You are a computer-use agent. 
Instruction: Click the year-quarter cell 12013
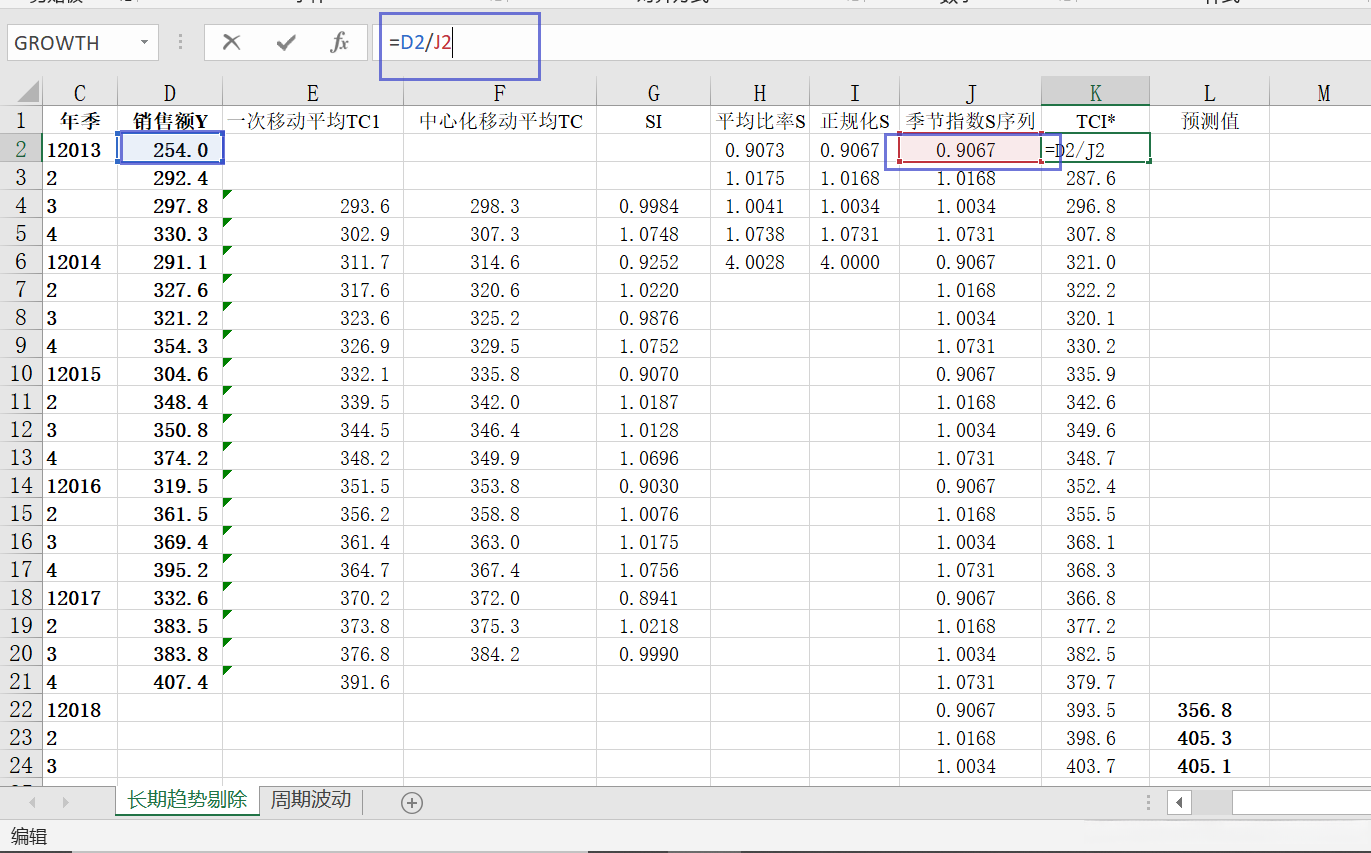pyautogui.click(x=80, y=150)
